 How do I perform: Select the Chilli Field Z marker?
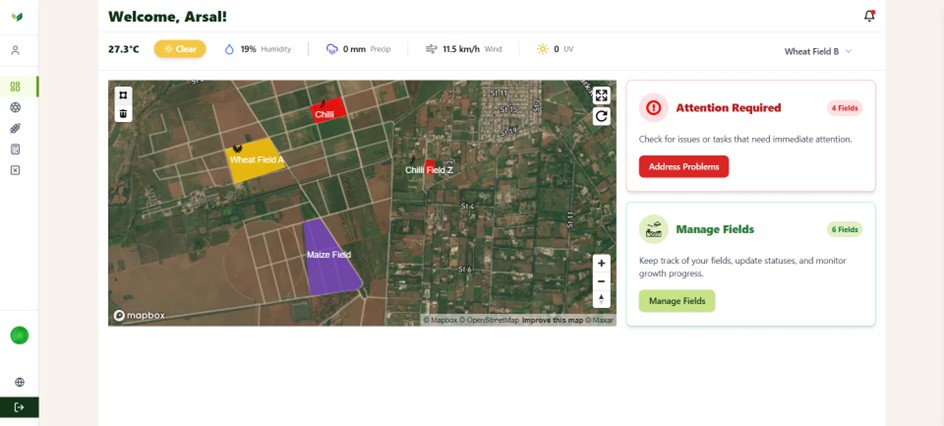pyautogui.click(x=429, y=168)
